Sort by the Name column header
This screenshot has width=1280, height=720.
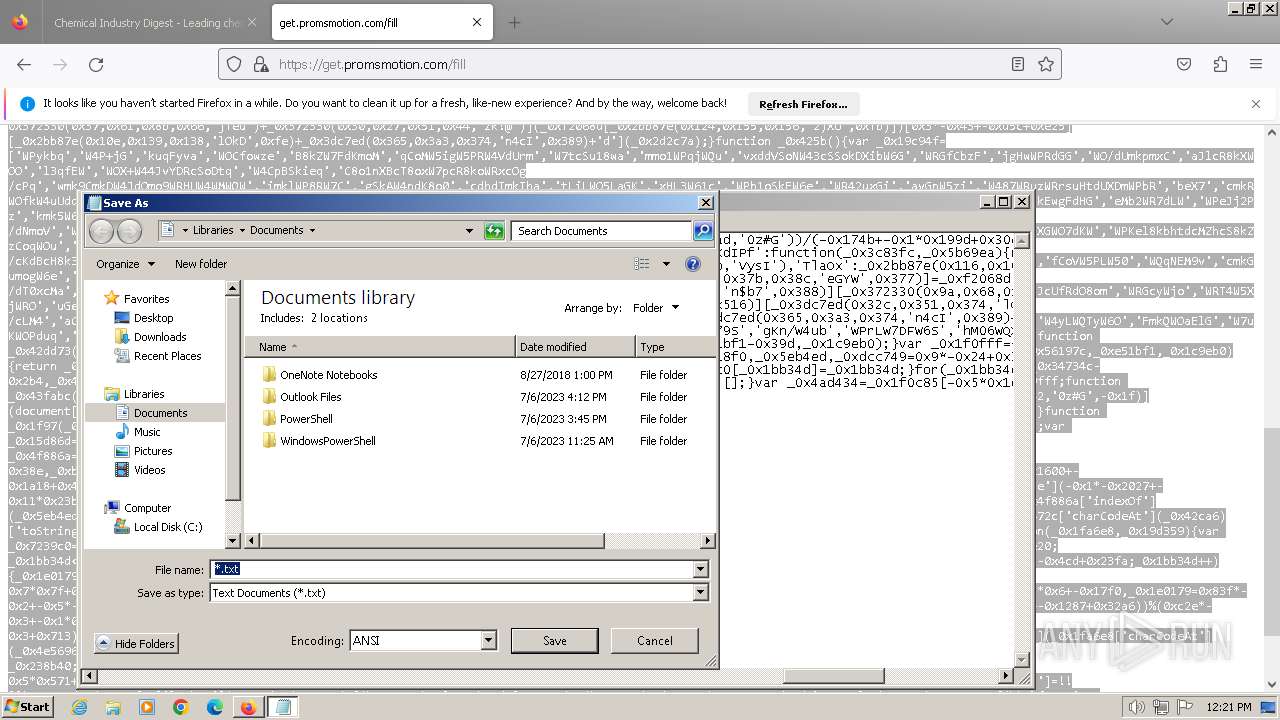(380, 347)
